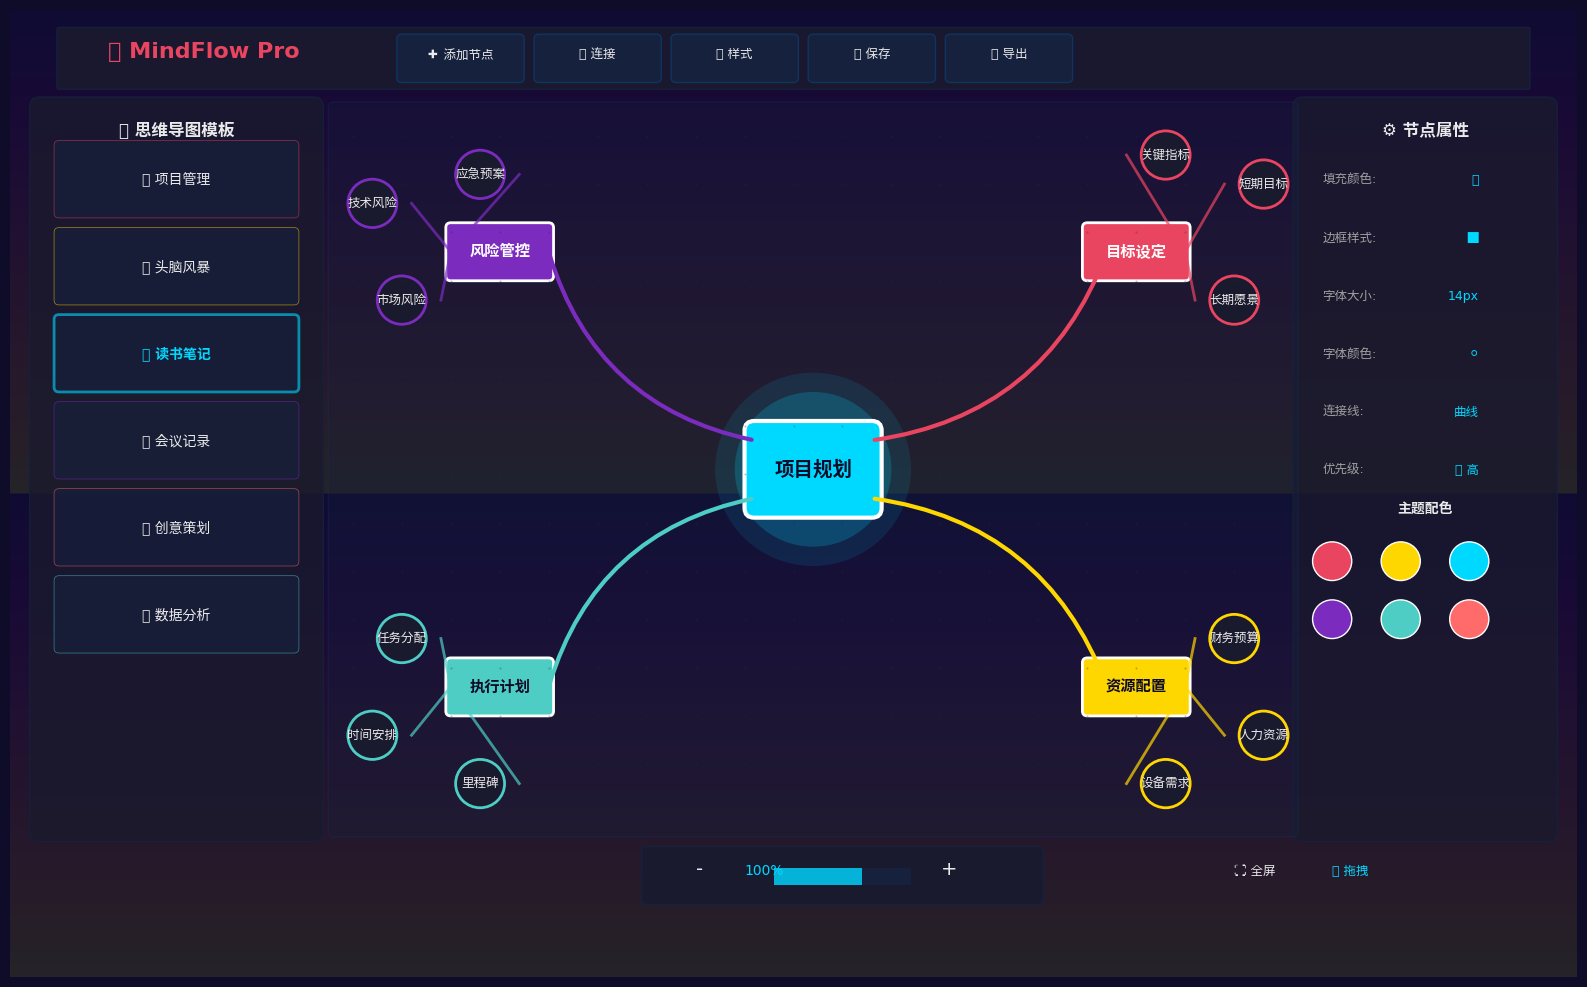Switch to the 头脑风暴 template
Viewport: 1587px width, 987px height.
(176, 266)
